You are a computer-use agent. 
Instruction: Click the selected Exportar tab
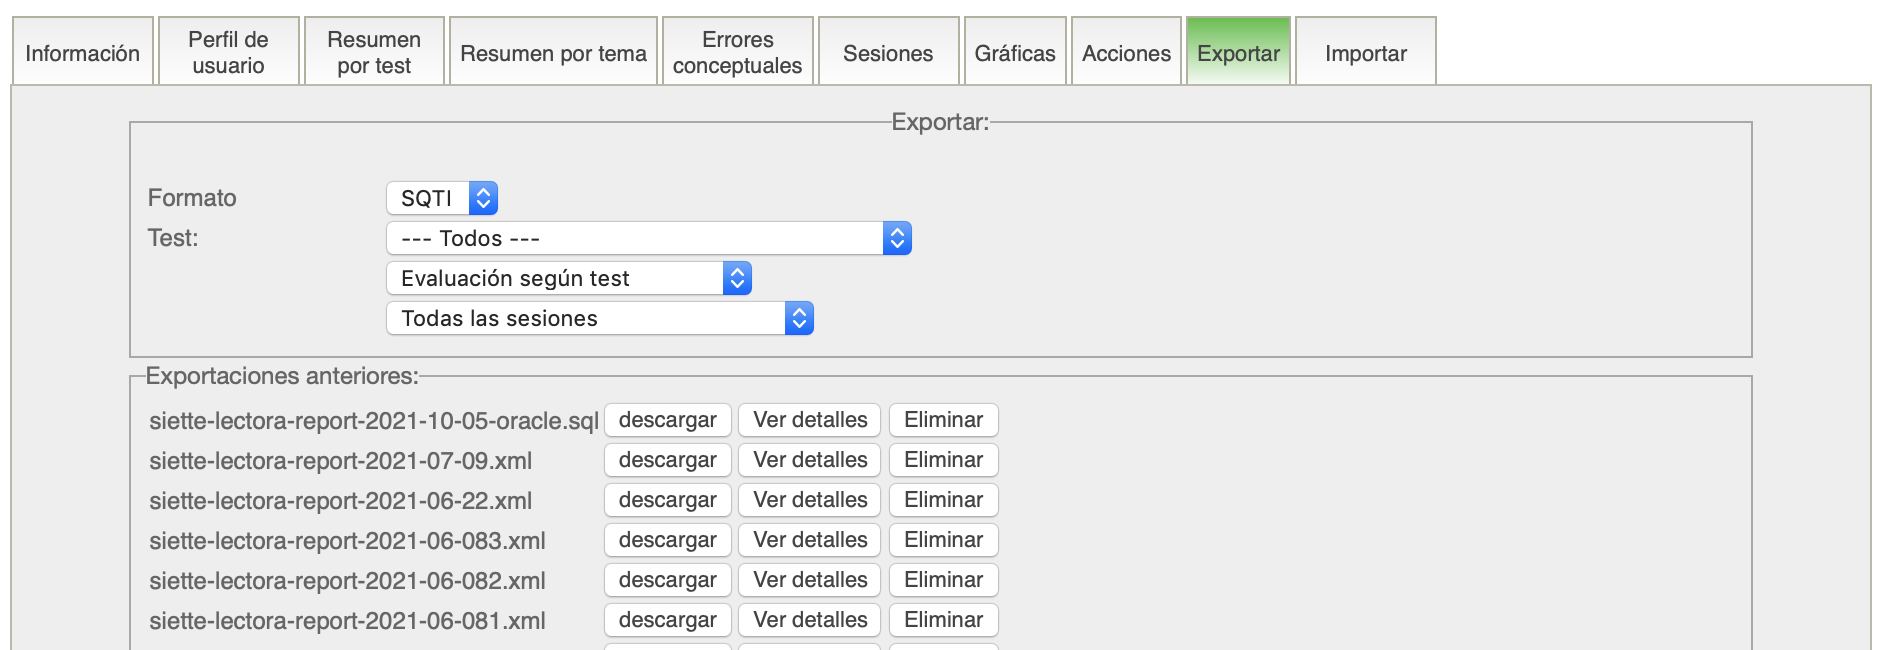coord(1238,53)
